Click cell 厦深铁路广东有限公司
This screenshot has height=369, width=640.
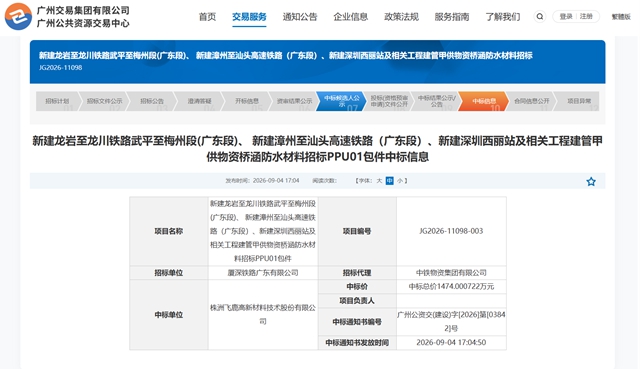pos(263,273)
